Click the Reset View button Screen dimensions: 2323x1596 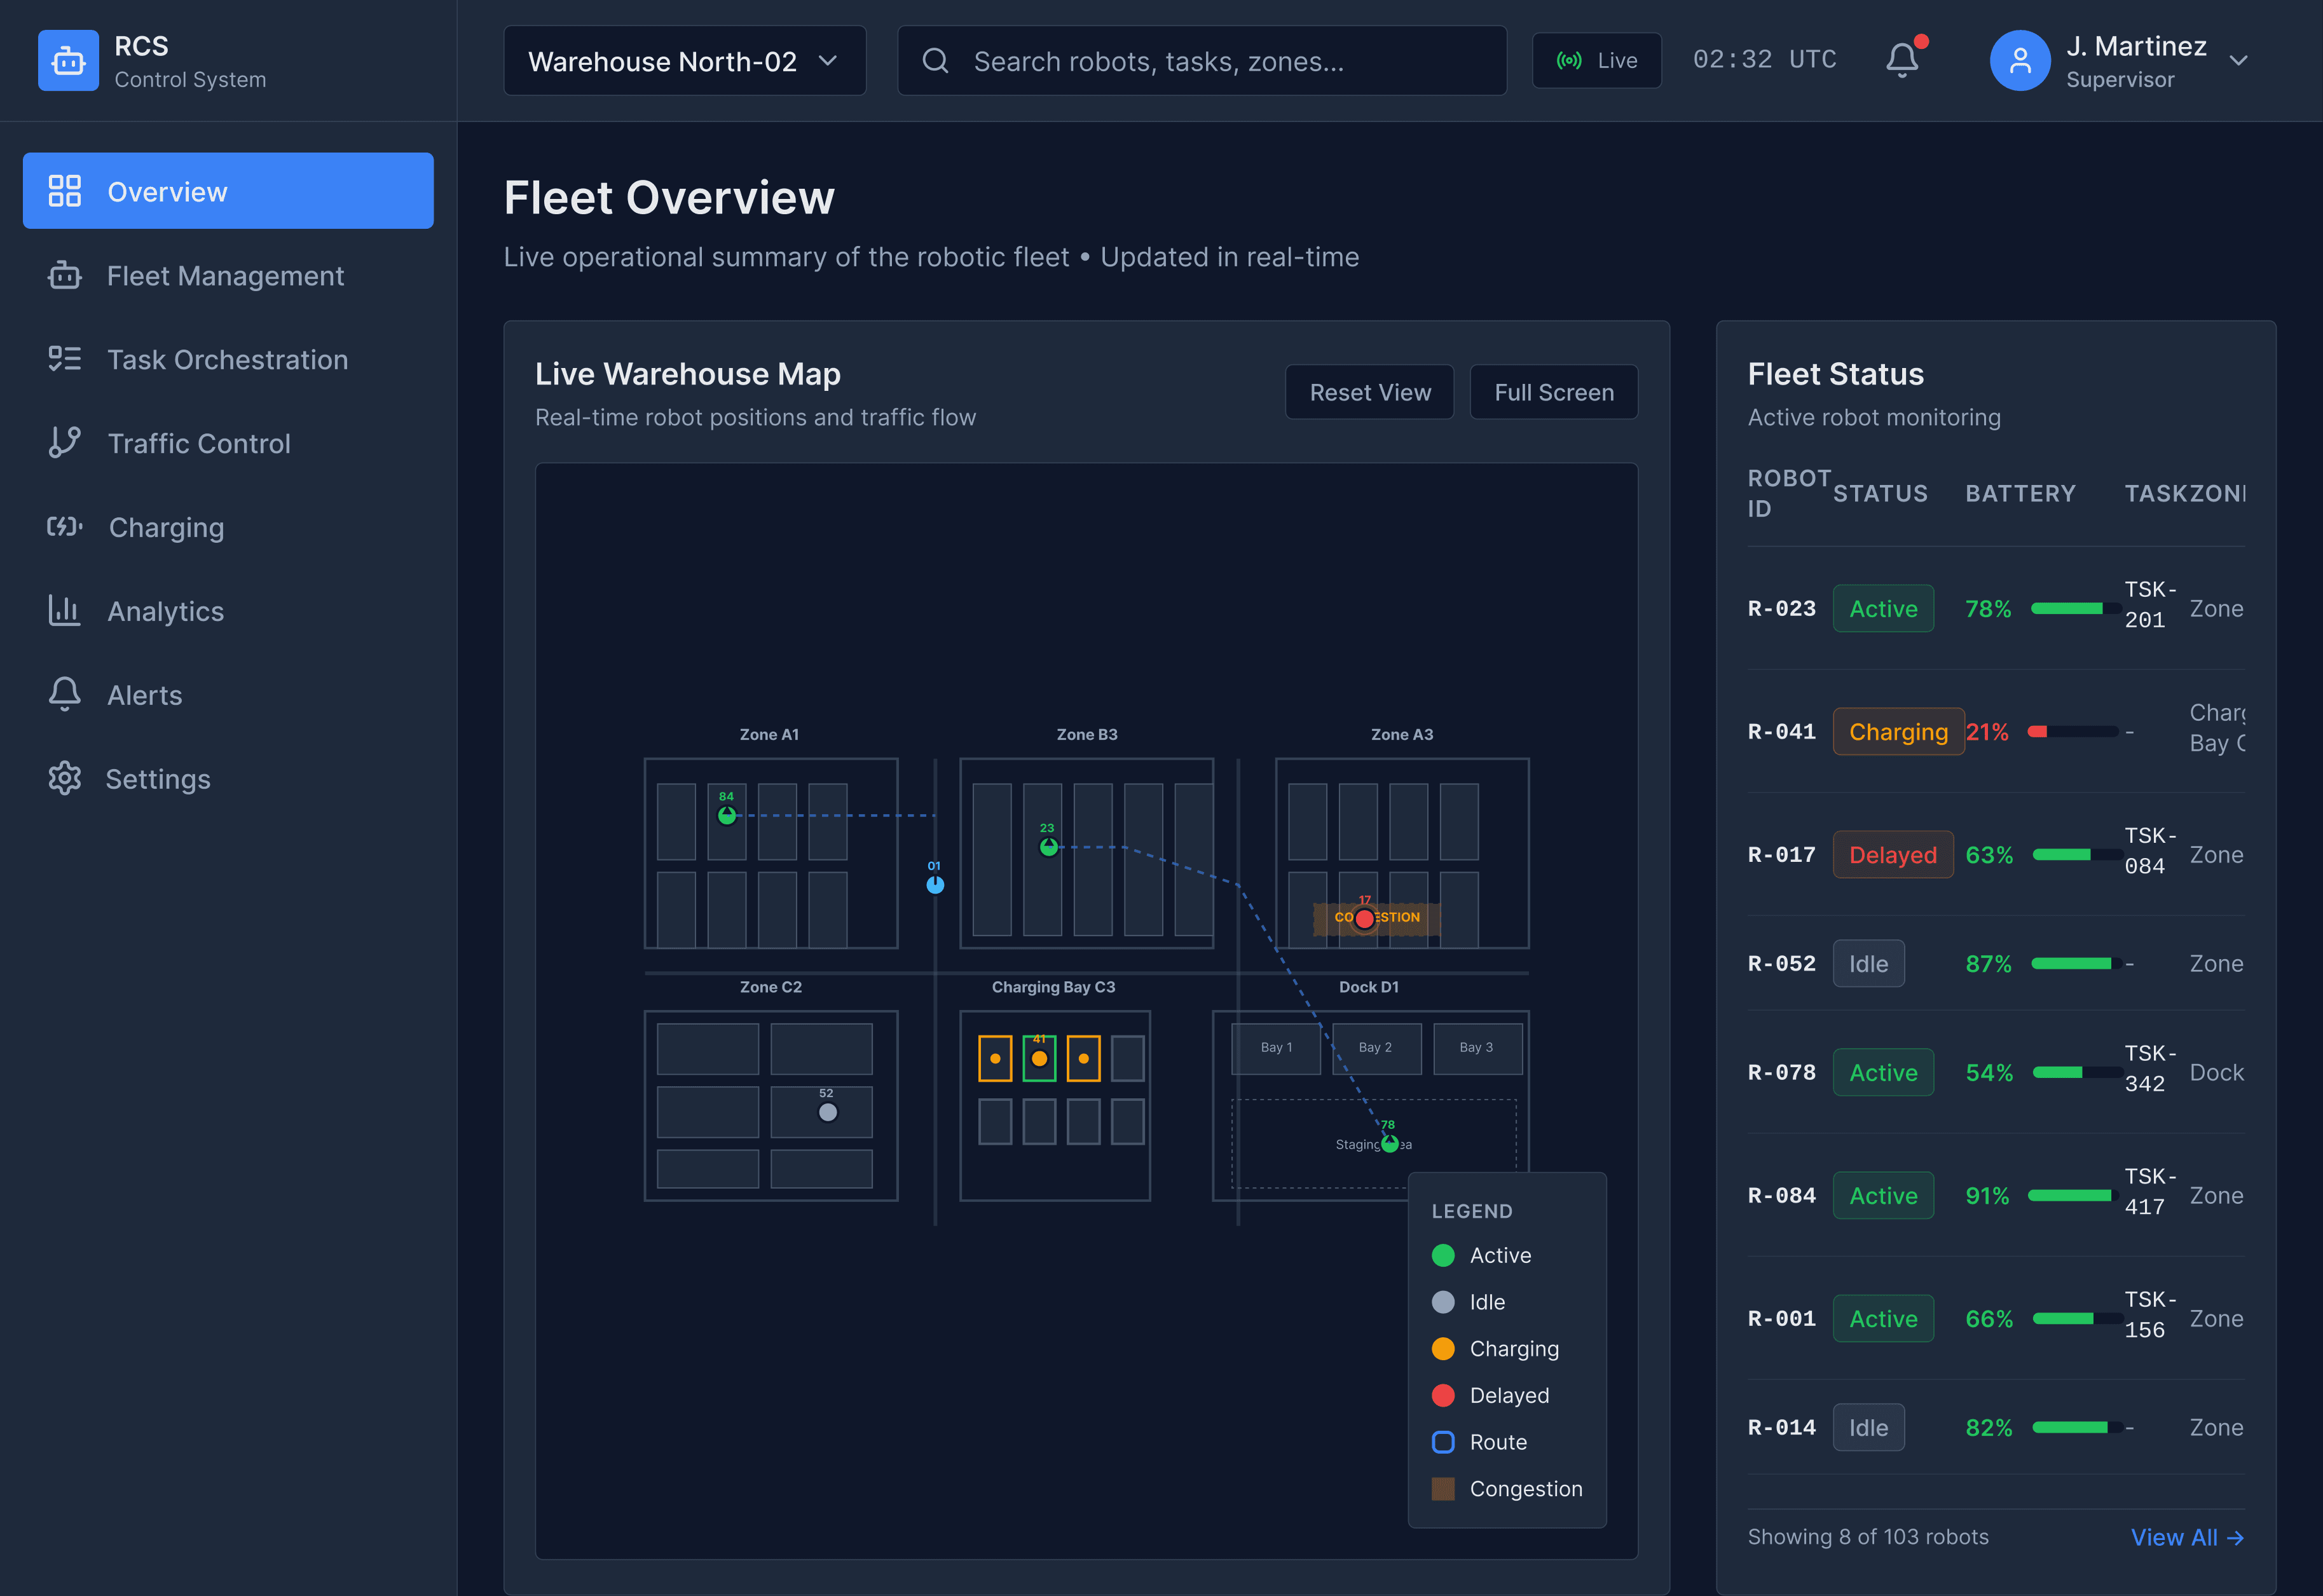pyautogui.click(x=1369, y=392)
